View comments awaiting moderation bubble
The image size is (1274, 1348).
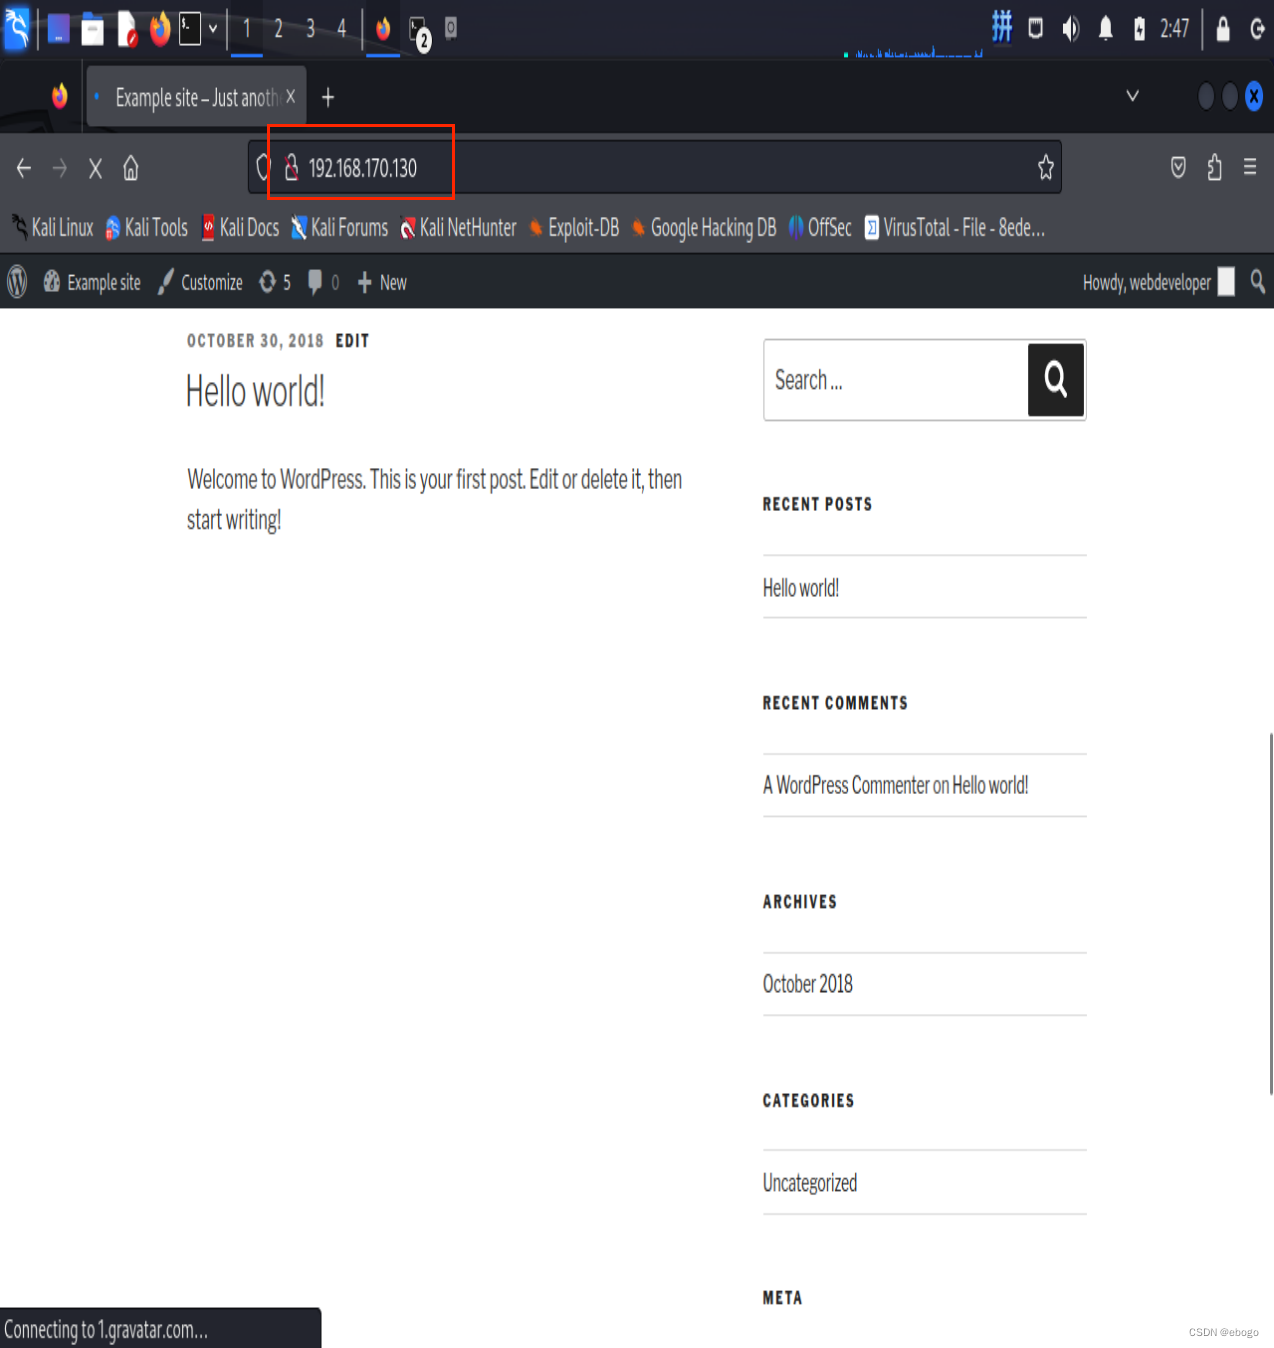(x=323, y=282)
